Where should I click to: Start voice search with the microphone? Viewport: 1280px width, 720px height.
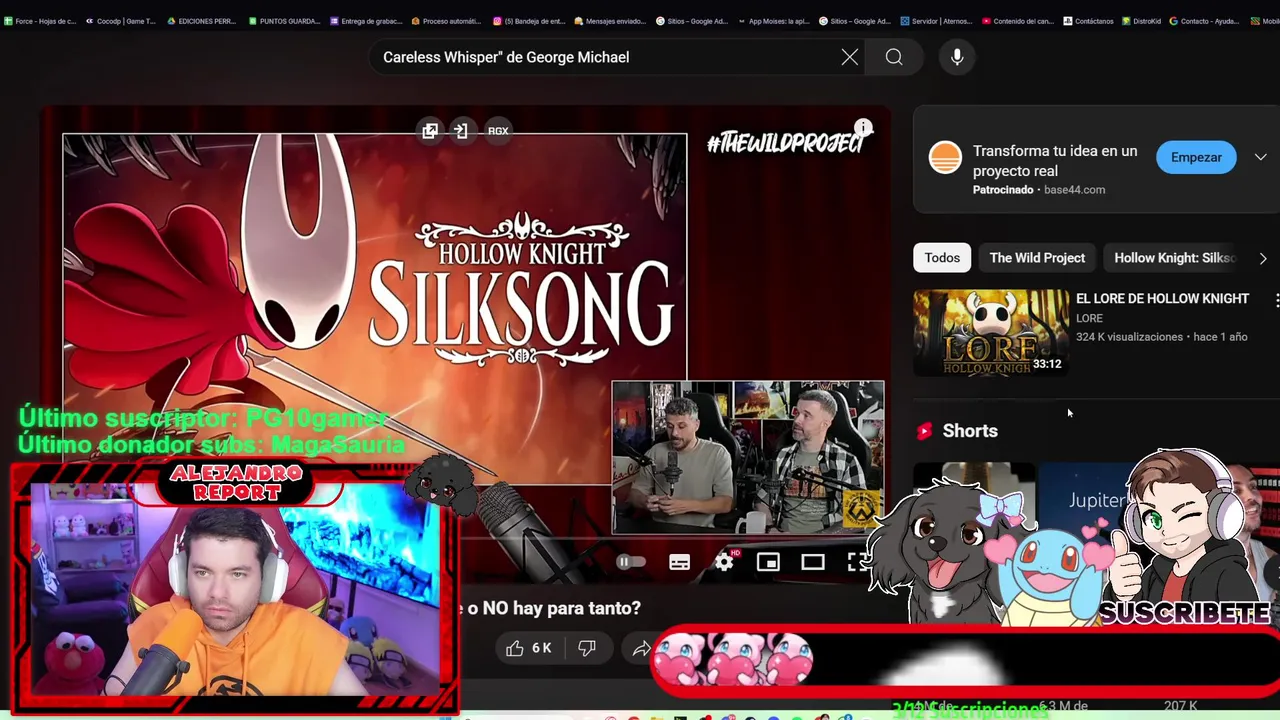(957, 57)
